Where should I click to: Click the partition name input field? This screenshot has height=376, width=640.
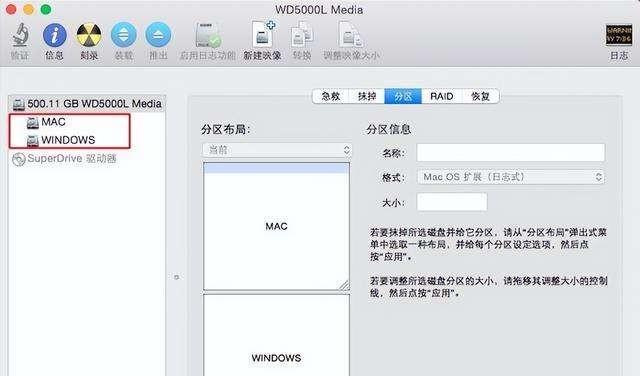(511, 153)
